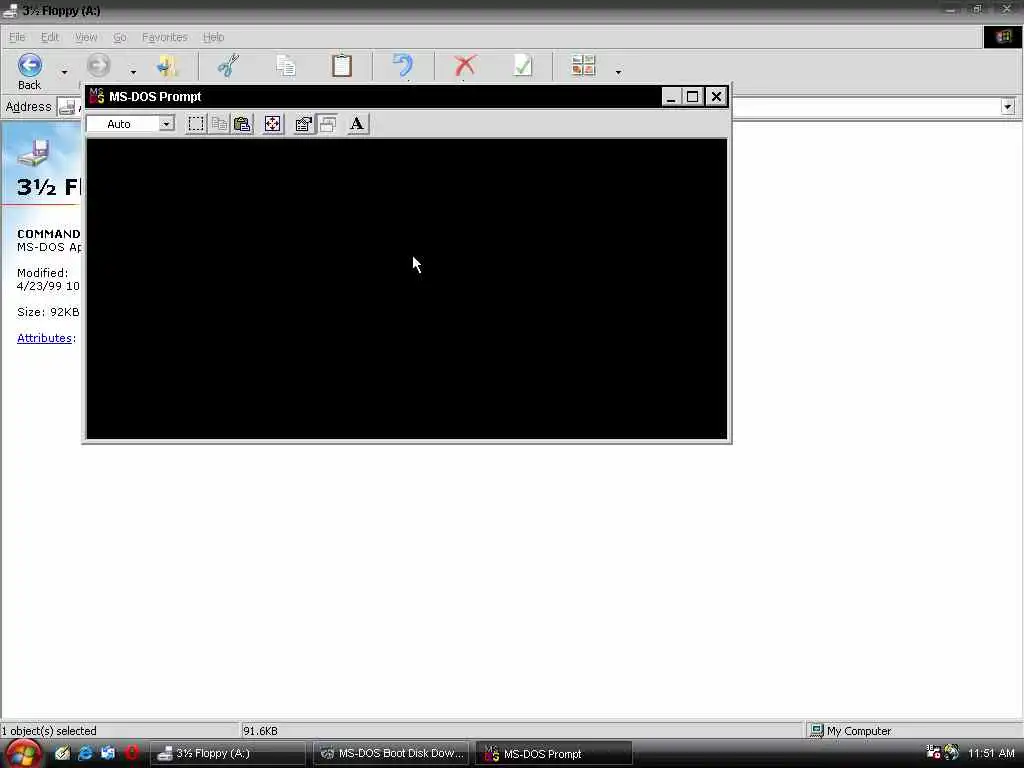Screen dimensions: 1024x768
Task: Open the Forward history dropdown arrow
Action: pyautogui.click(x=133, y=72)
